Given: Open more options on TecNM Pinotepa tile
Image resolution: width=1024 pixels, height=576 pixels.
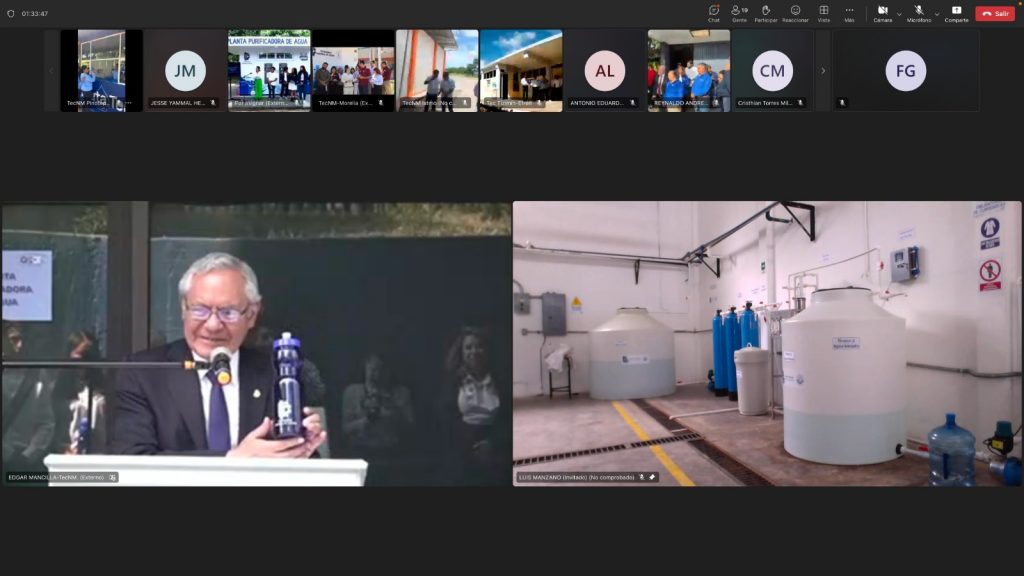Looking at the screenshot, I should 129,103.
